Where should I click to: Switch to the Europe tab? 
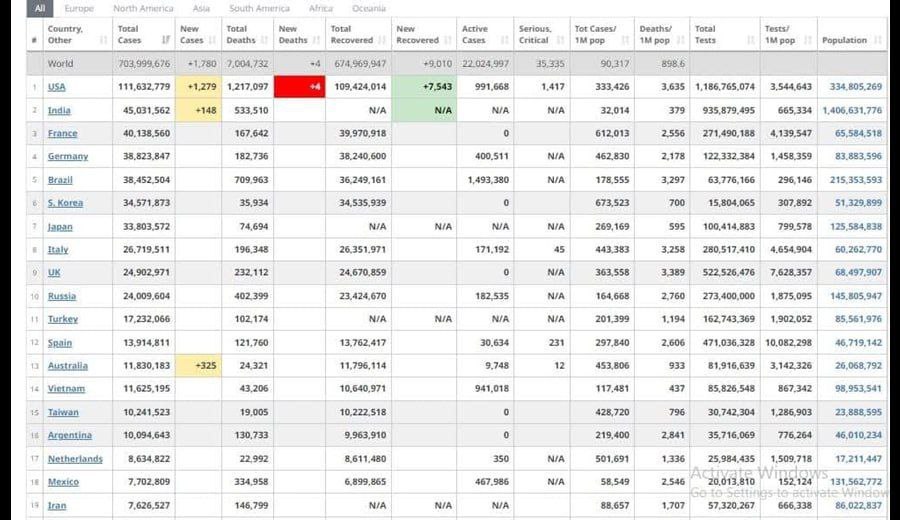(x=78, y=8)
